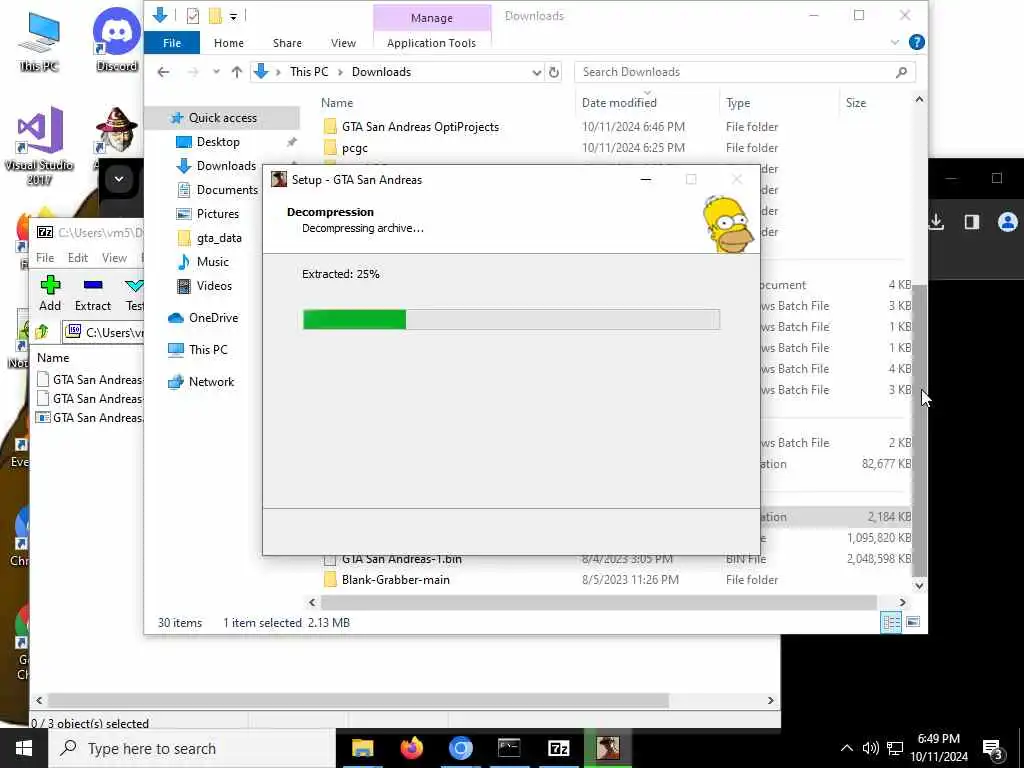This screenshot has height=768, width=1024.
Task: Open the View menu in 7-Zip
Action: coord(114,257)
